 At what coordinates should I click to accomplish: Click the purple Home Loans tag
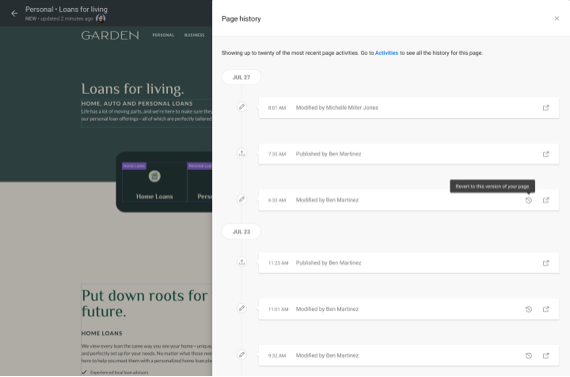[134, 166]
